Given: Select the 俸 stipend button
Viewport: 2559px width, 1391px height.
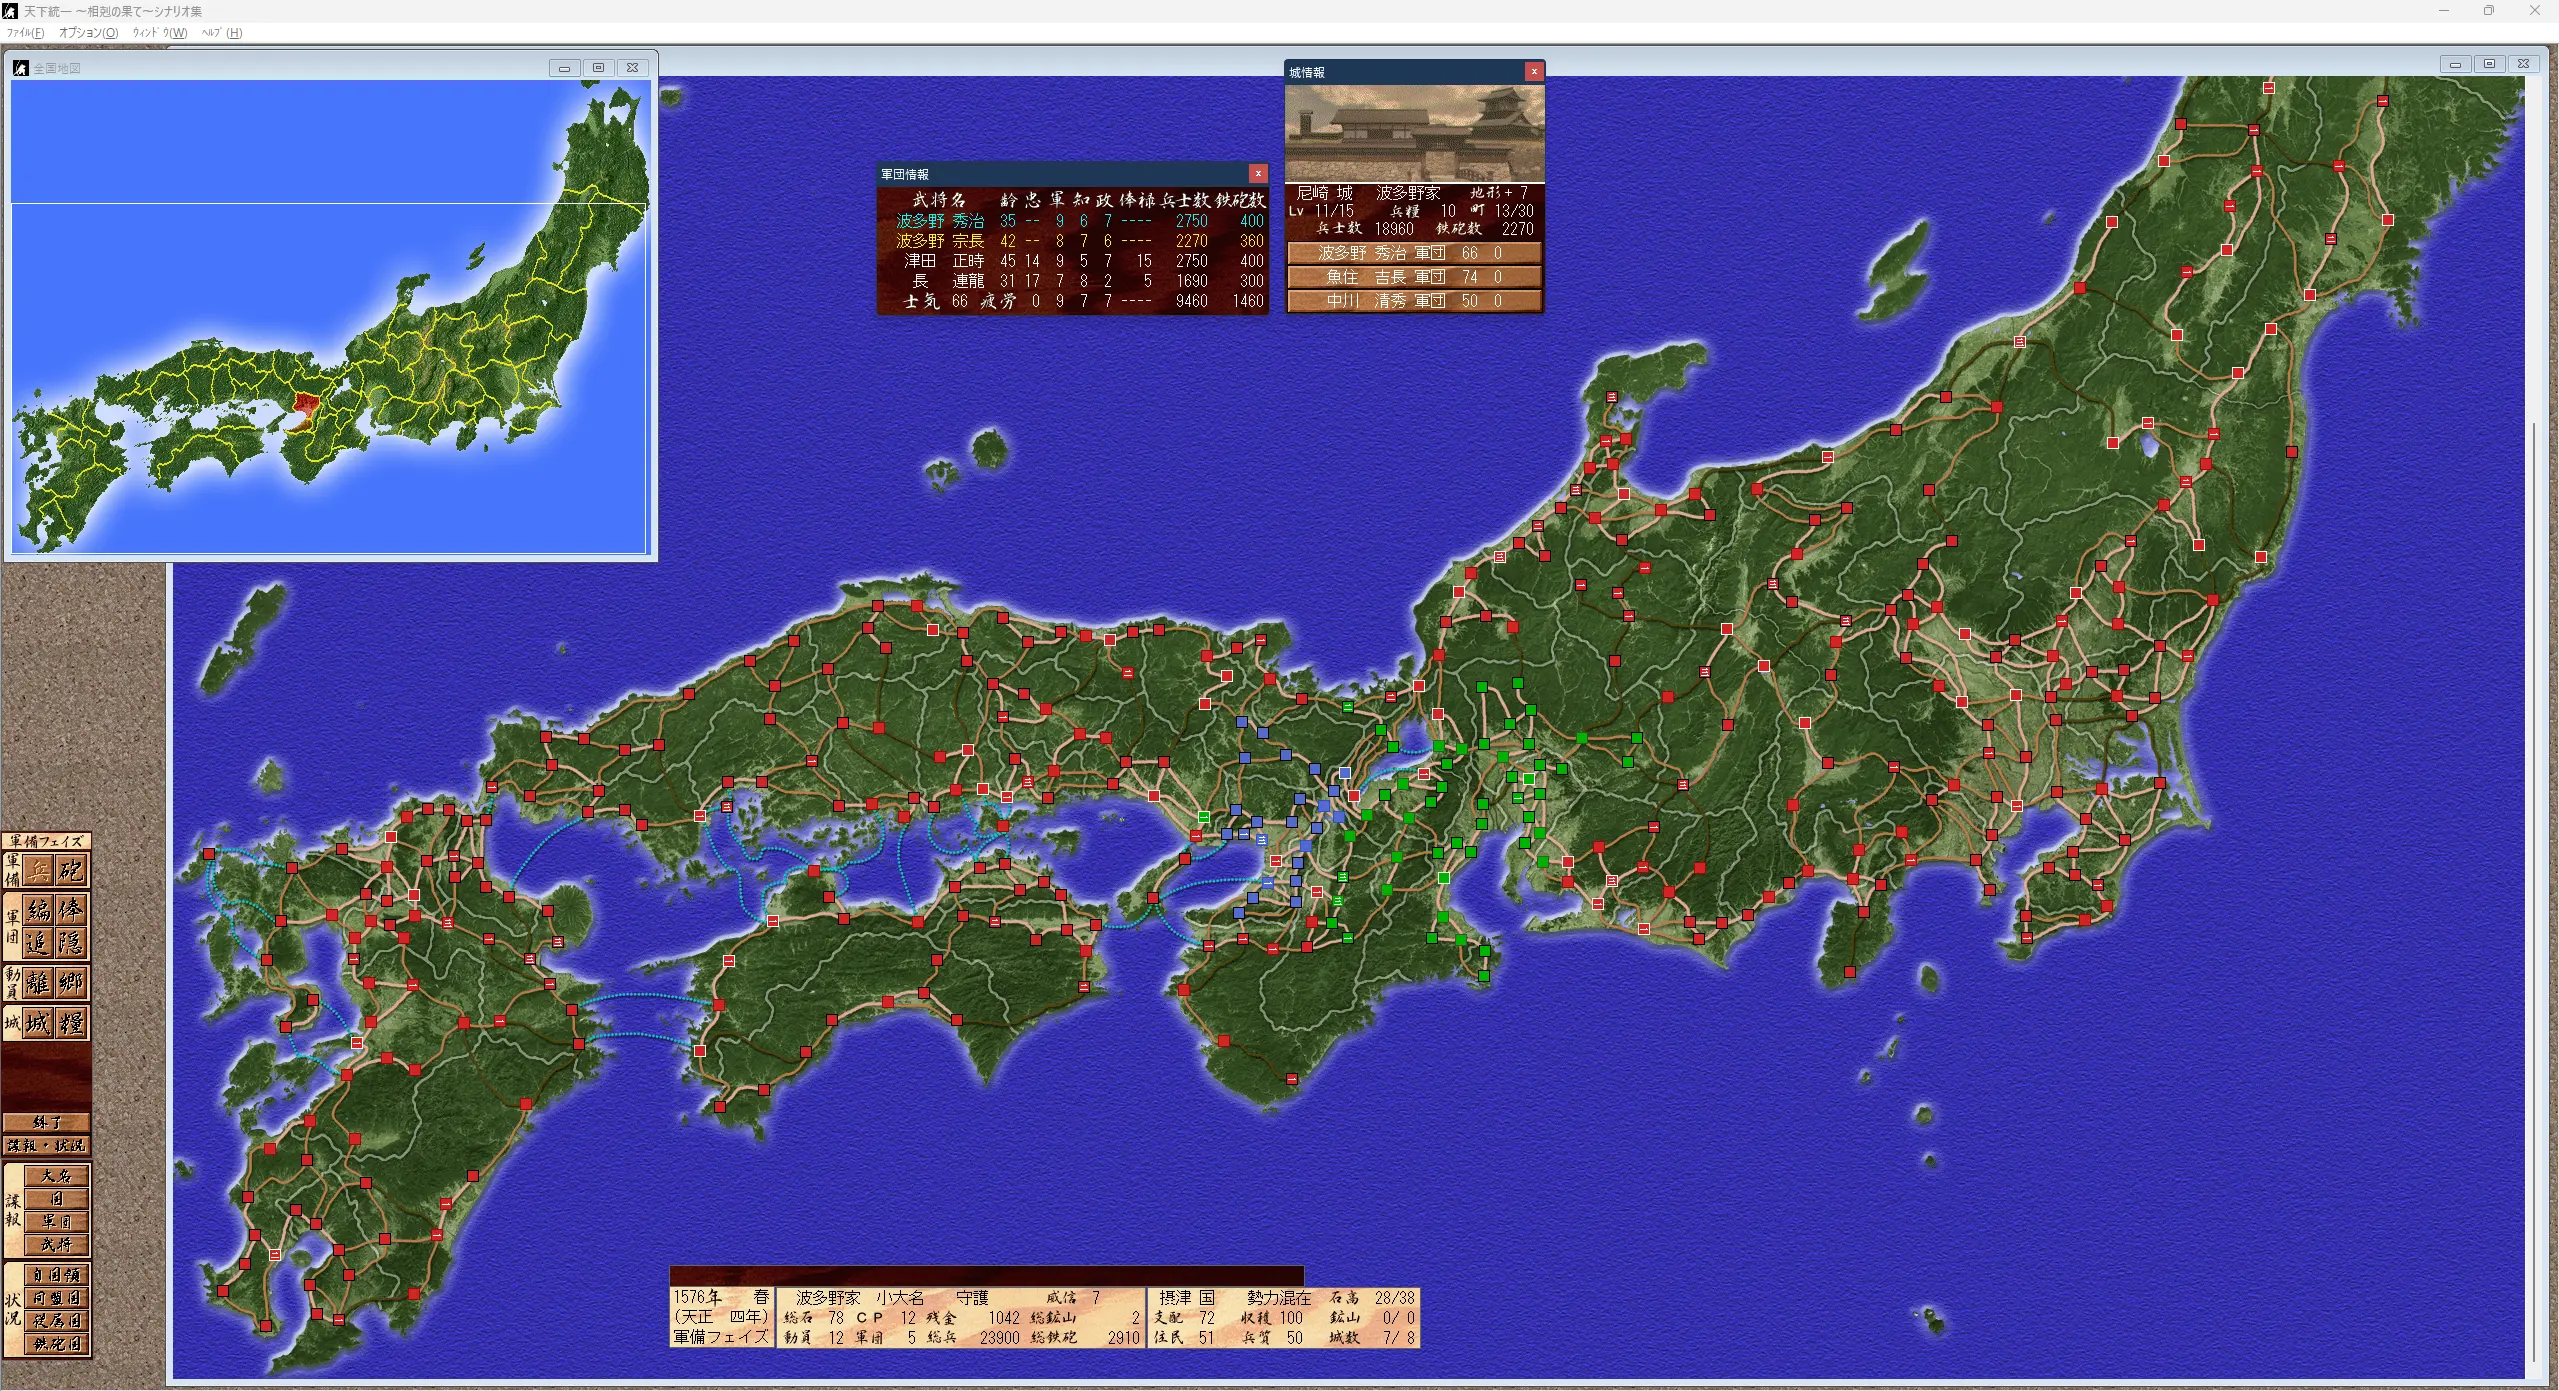Looking at the screenshot, I should click(71, 910).
